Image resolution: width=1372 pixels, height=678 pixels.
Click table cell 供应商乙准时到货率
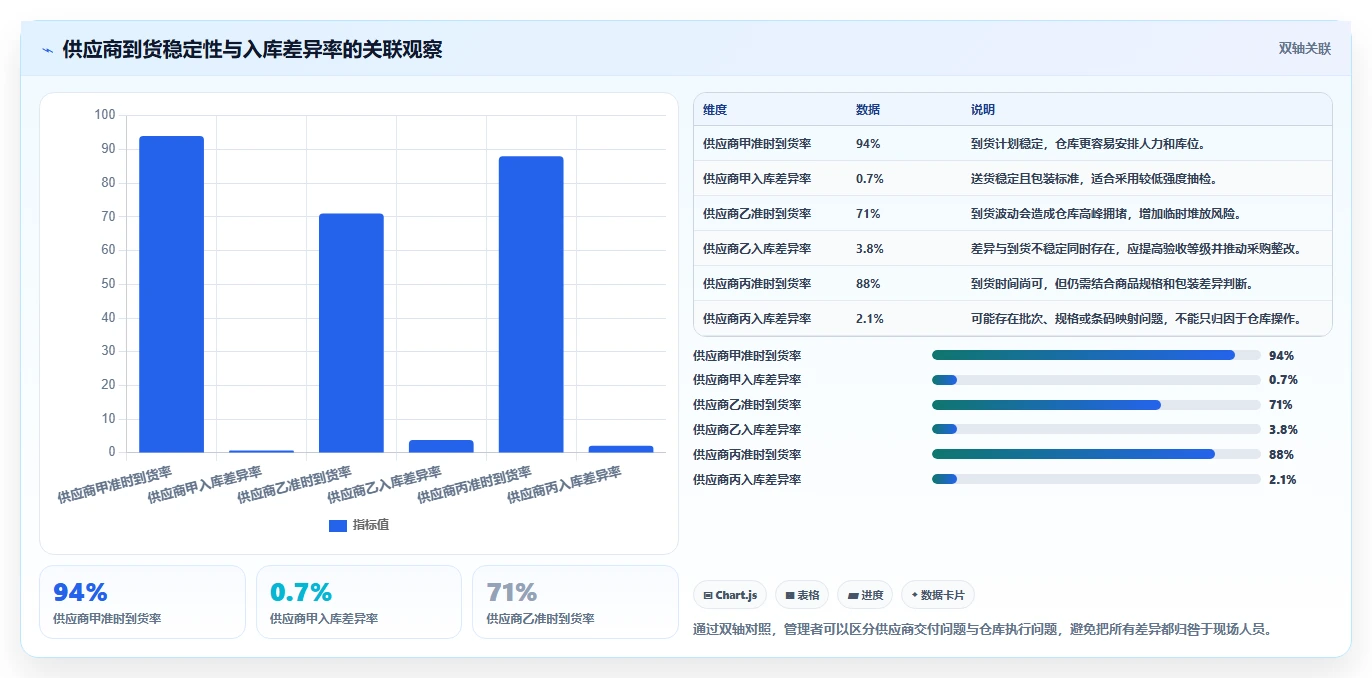click(x=757, y=214)
